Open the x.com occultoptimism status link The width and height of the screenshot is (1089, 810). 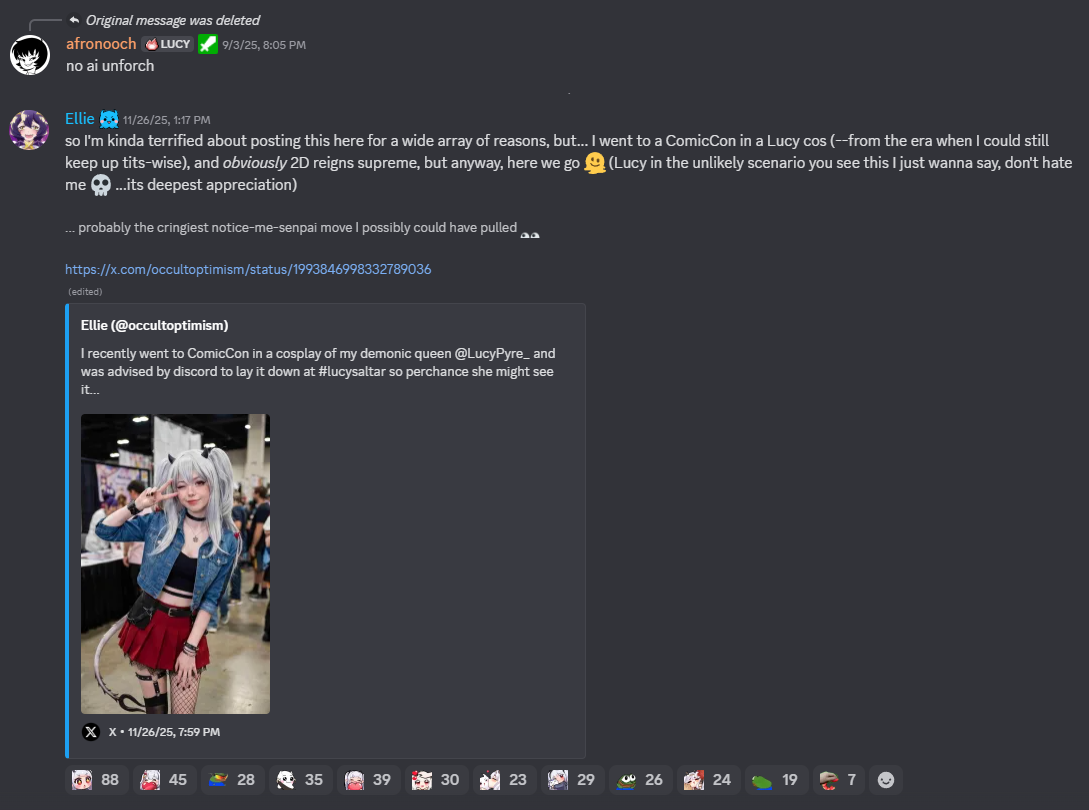coord(248,269)
